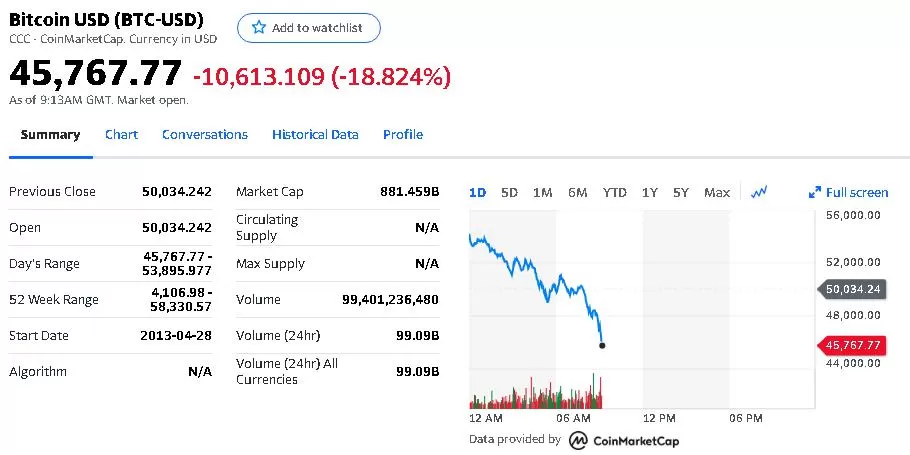This screenshot has height=455, width=910.
Task: Switch to the Chart tab
Action: point(121,135)
